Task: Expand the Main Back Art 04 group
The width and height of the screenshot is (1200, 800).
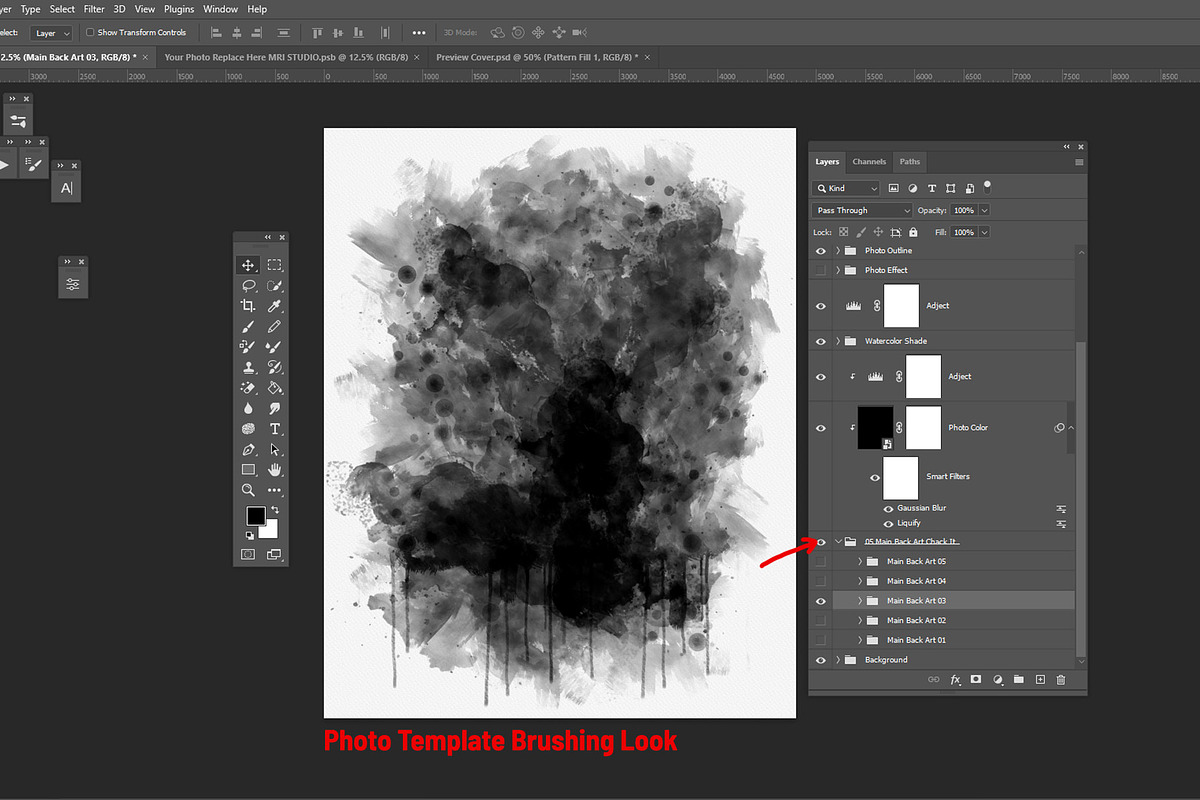Action: pyautogui.click(x=860, y=581)
